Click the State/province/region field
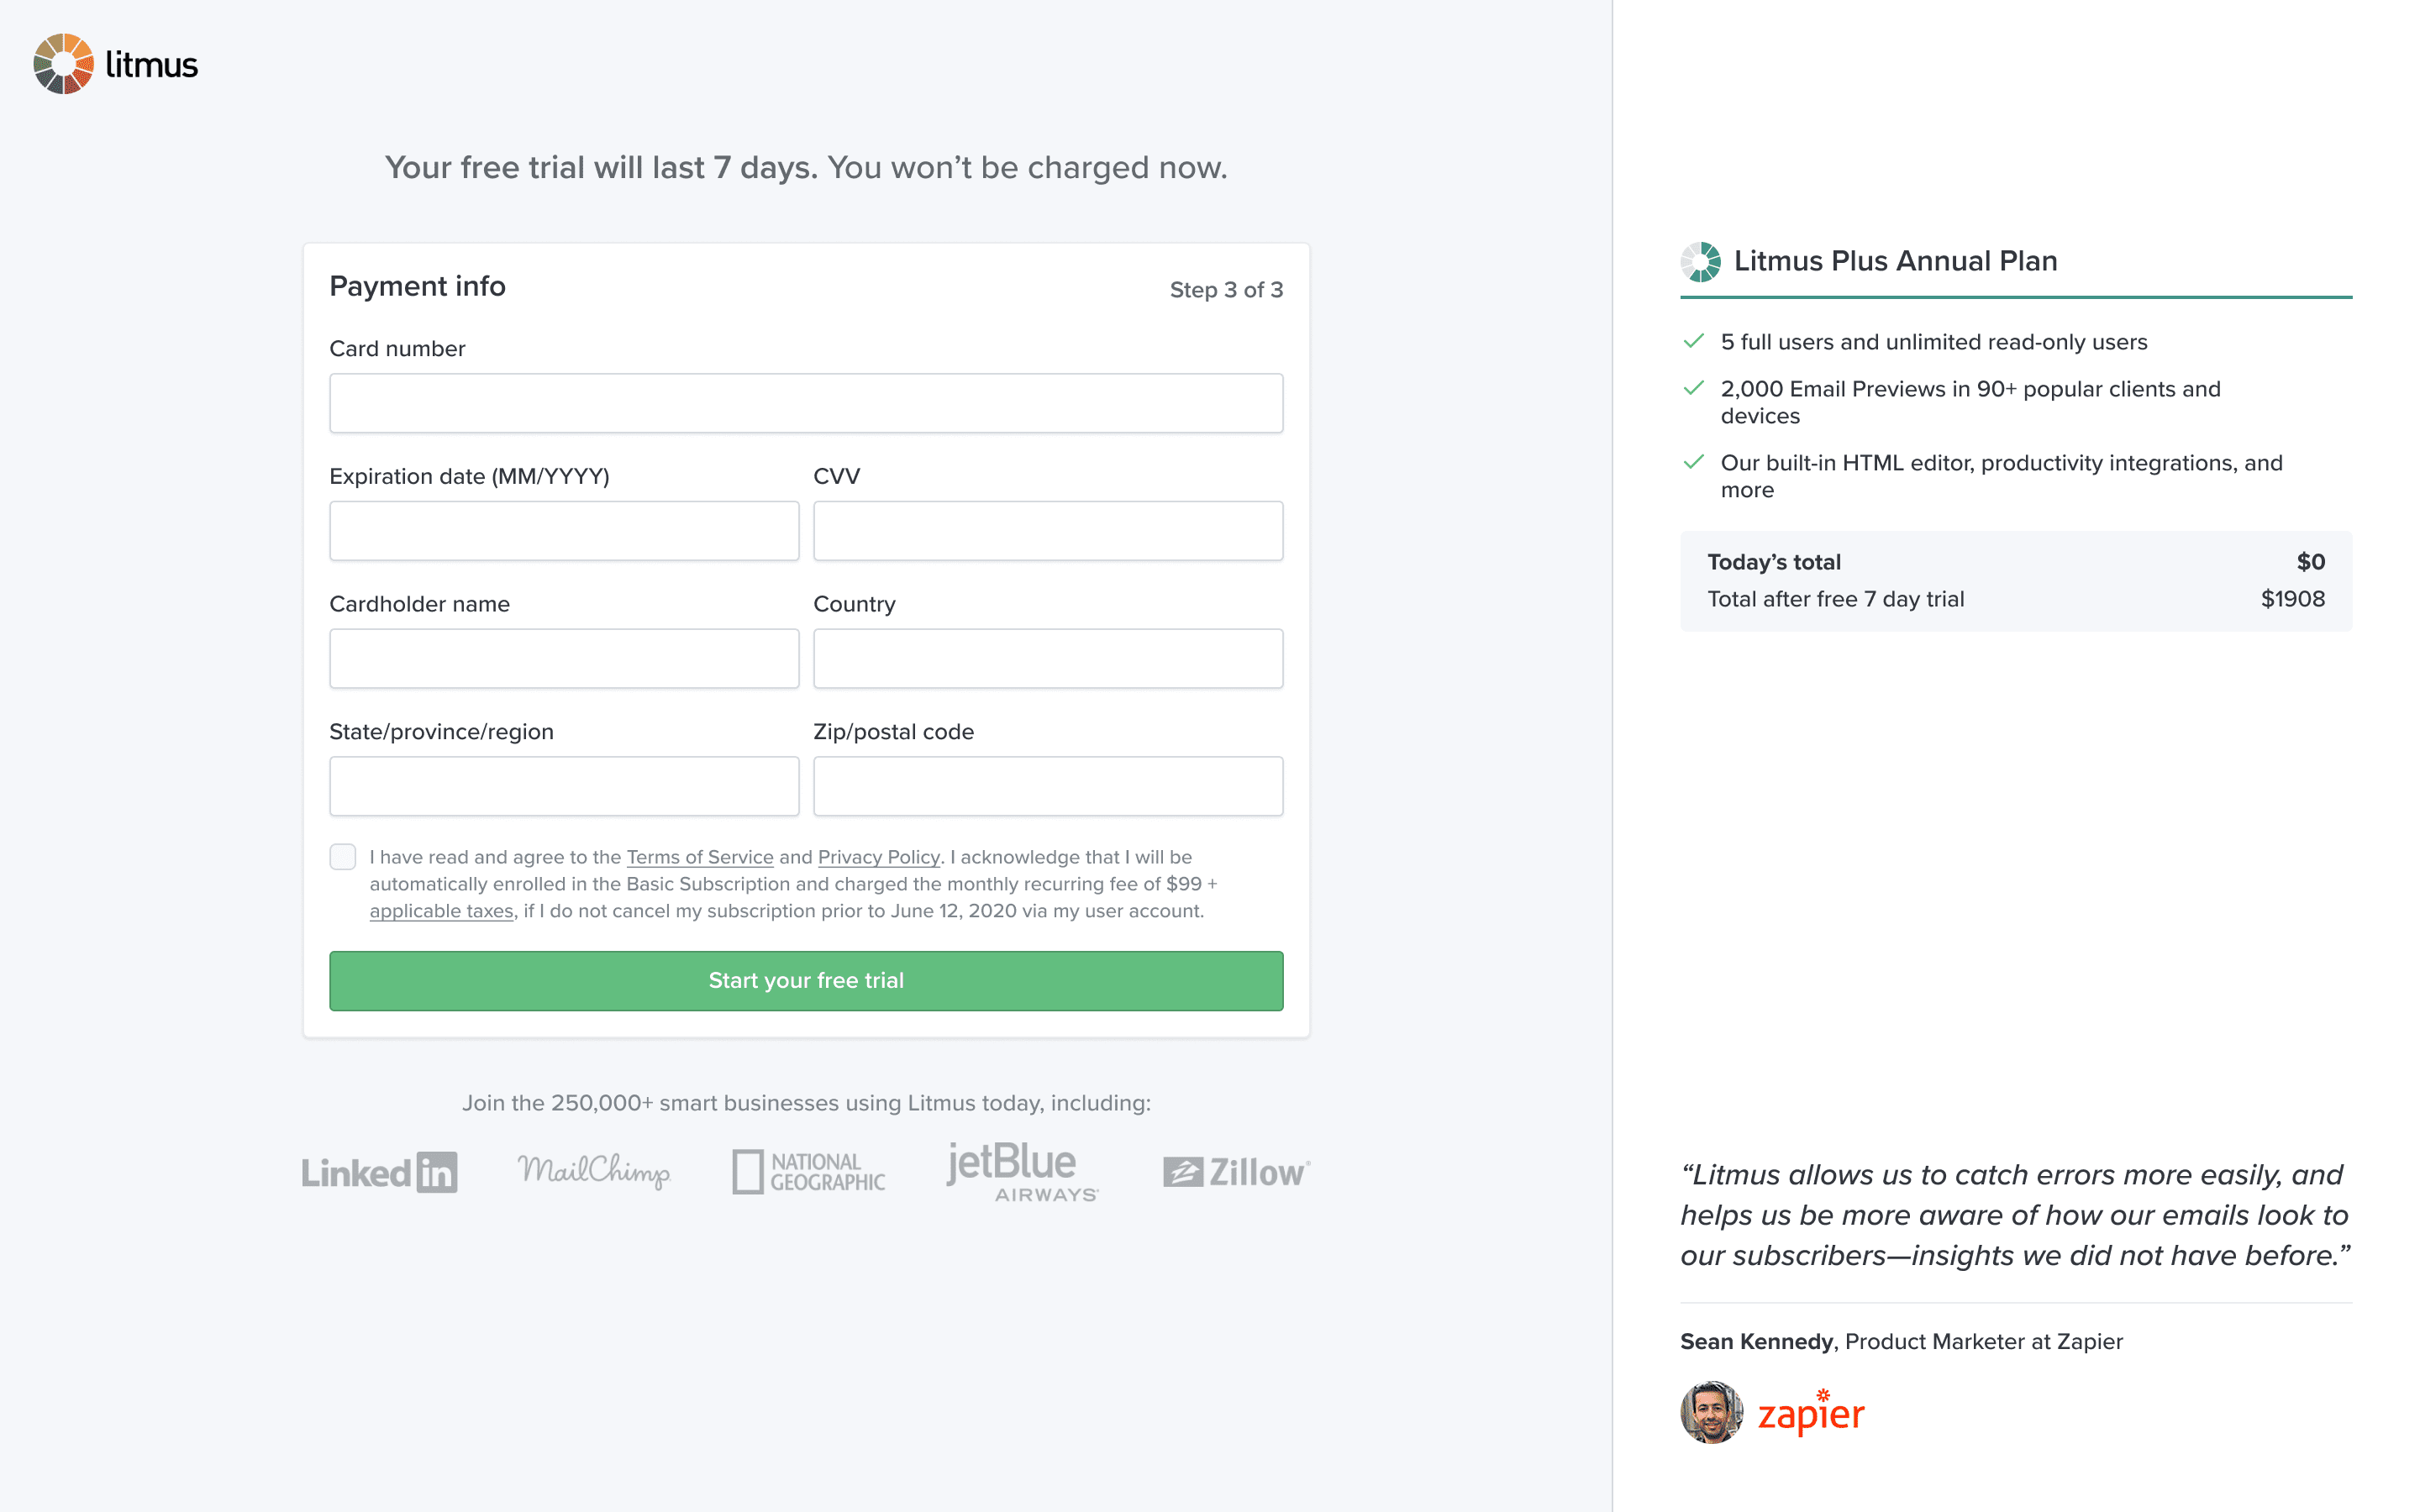The height and width of the screenshot is (1512, 2420). pos(564,786)
